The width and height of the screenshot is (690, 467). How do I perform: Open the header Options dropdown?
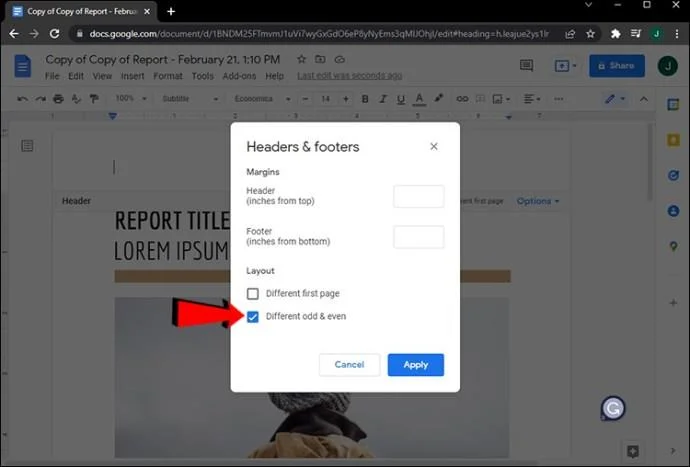coord(538,201)
